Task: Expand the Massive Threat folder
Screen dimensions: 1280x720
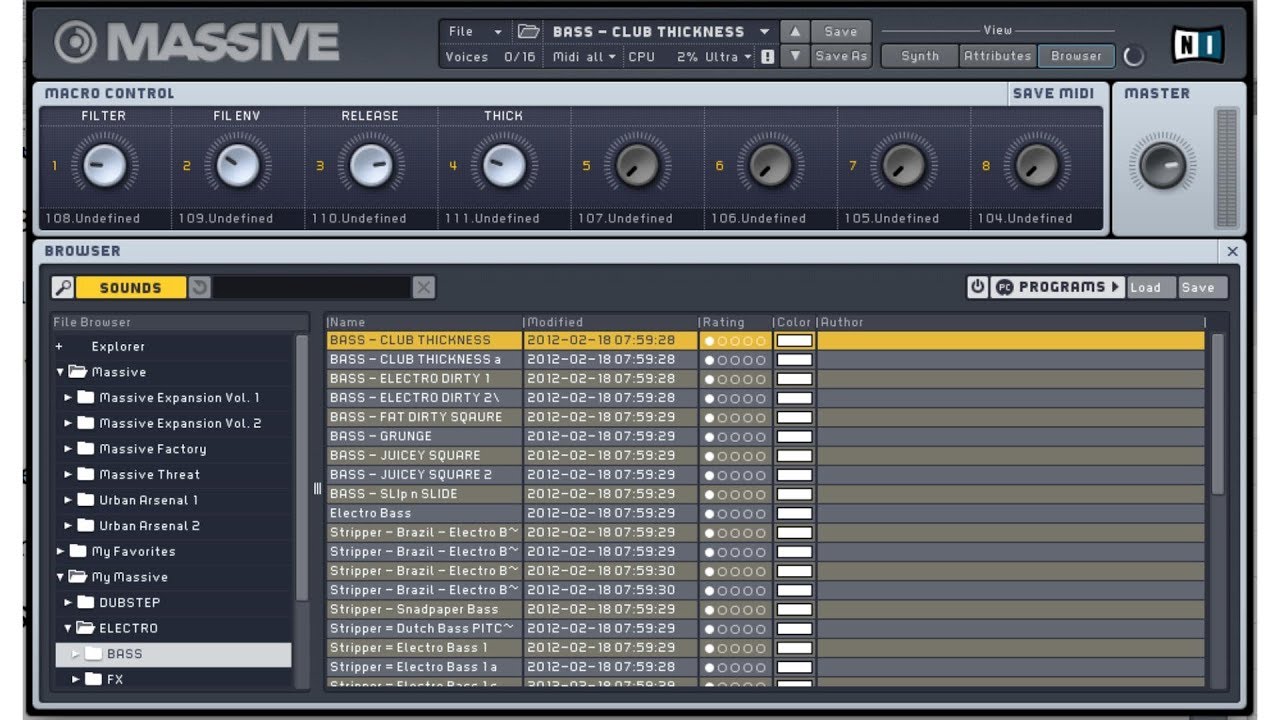Action: tap(68, 475)
